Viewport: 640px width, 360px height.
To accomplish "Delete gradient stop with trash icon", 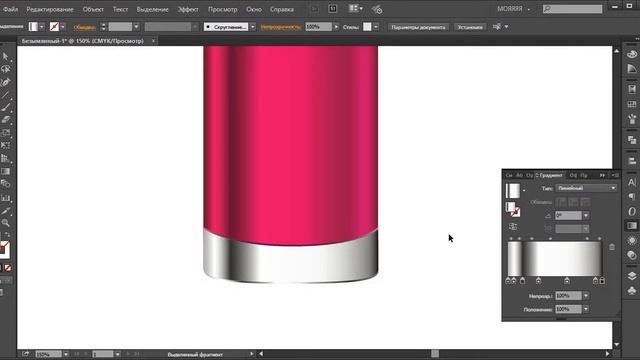I will [612, 247].
